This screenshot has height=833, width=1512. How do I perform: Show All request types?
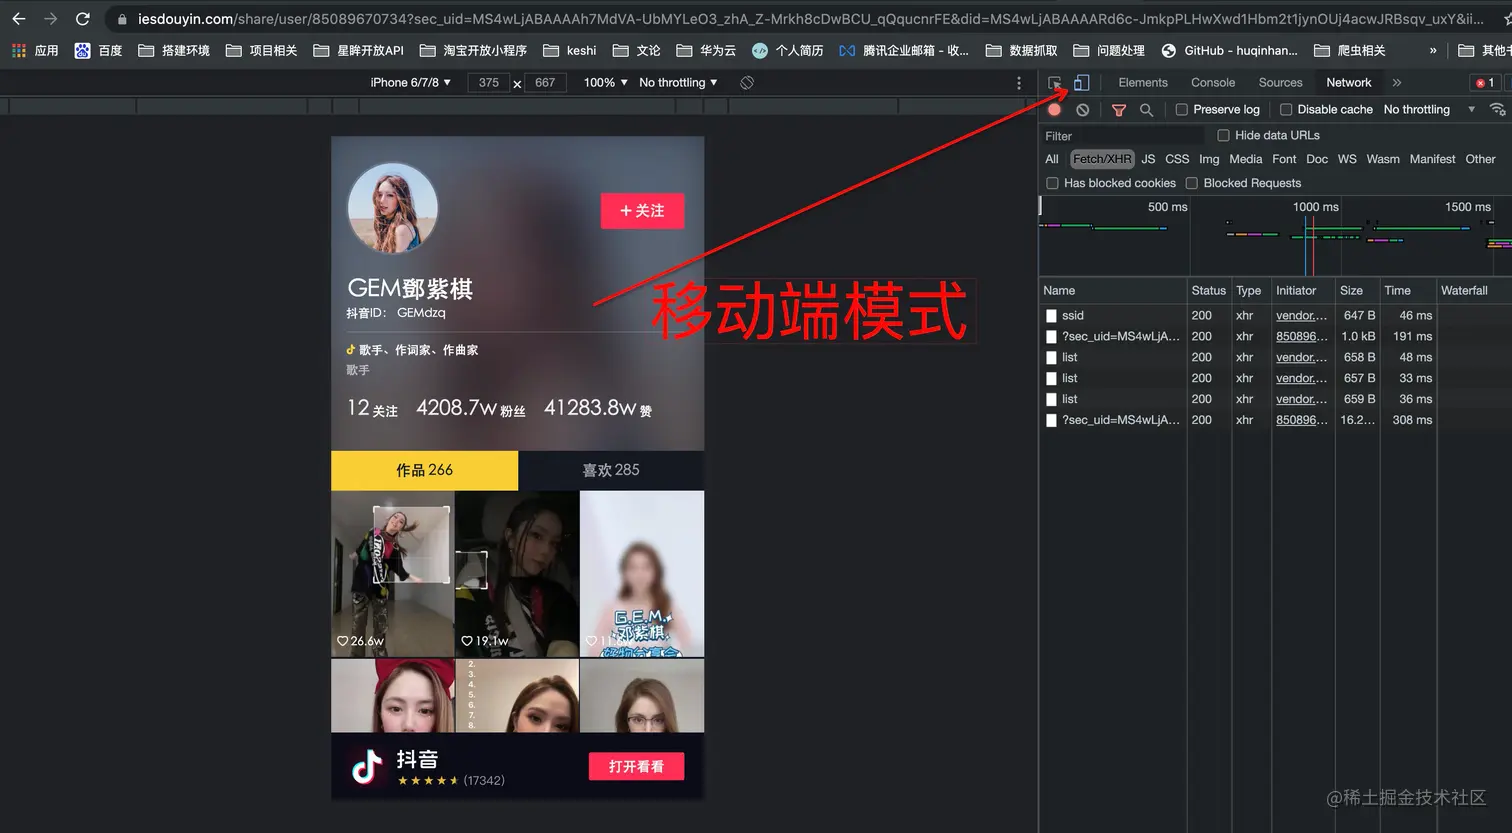tap(1052, 159)
